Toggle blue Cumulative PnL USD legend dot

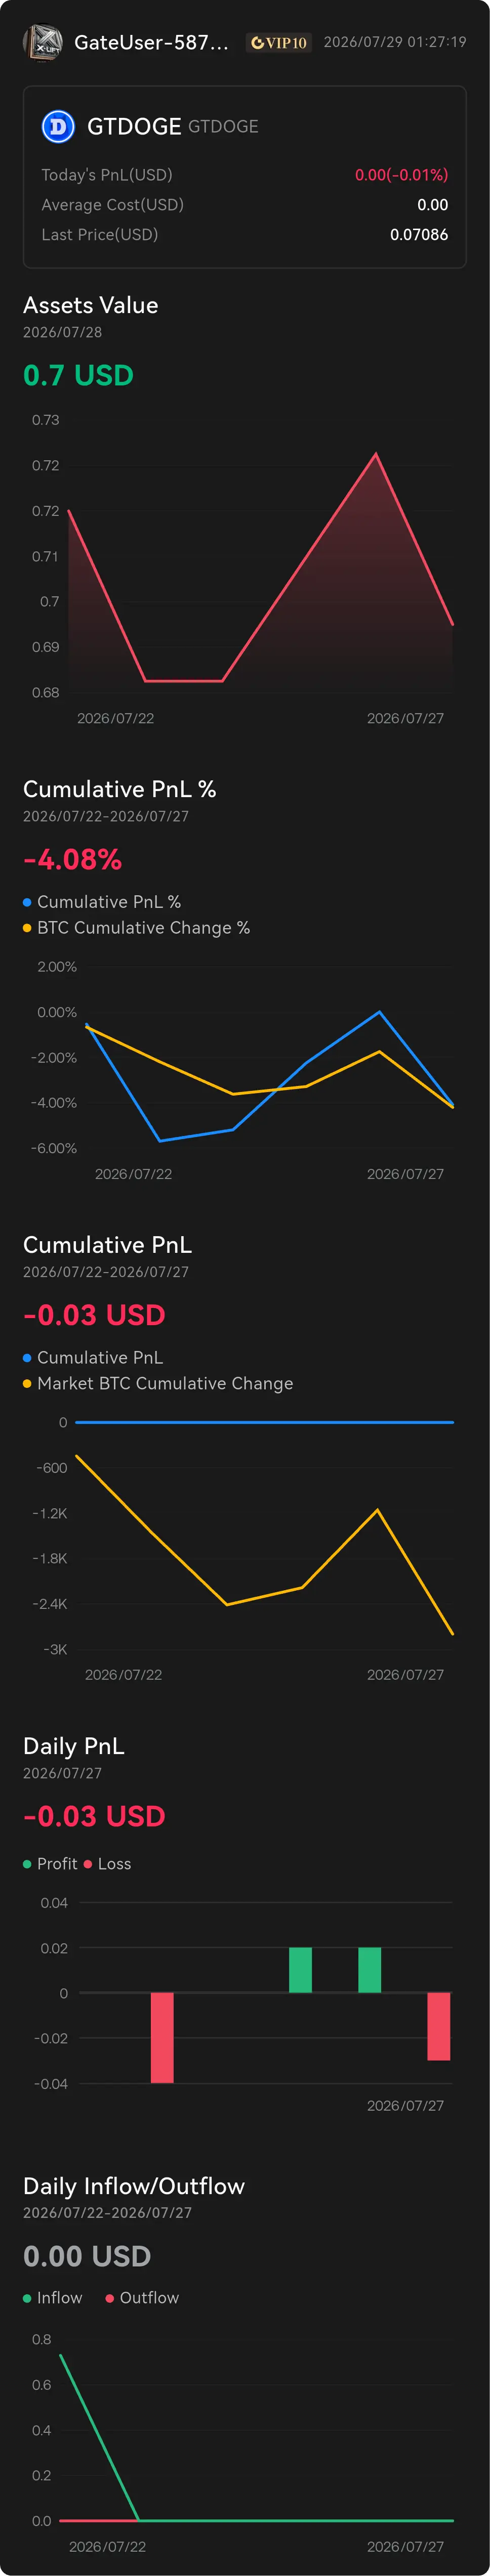pyautogui.click(x=27, y=1358)
